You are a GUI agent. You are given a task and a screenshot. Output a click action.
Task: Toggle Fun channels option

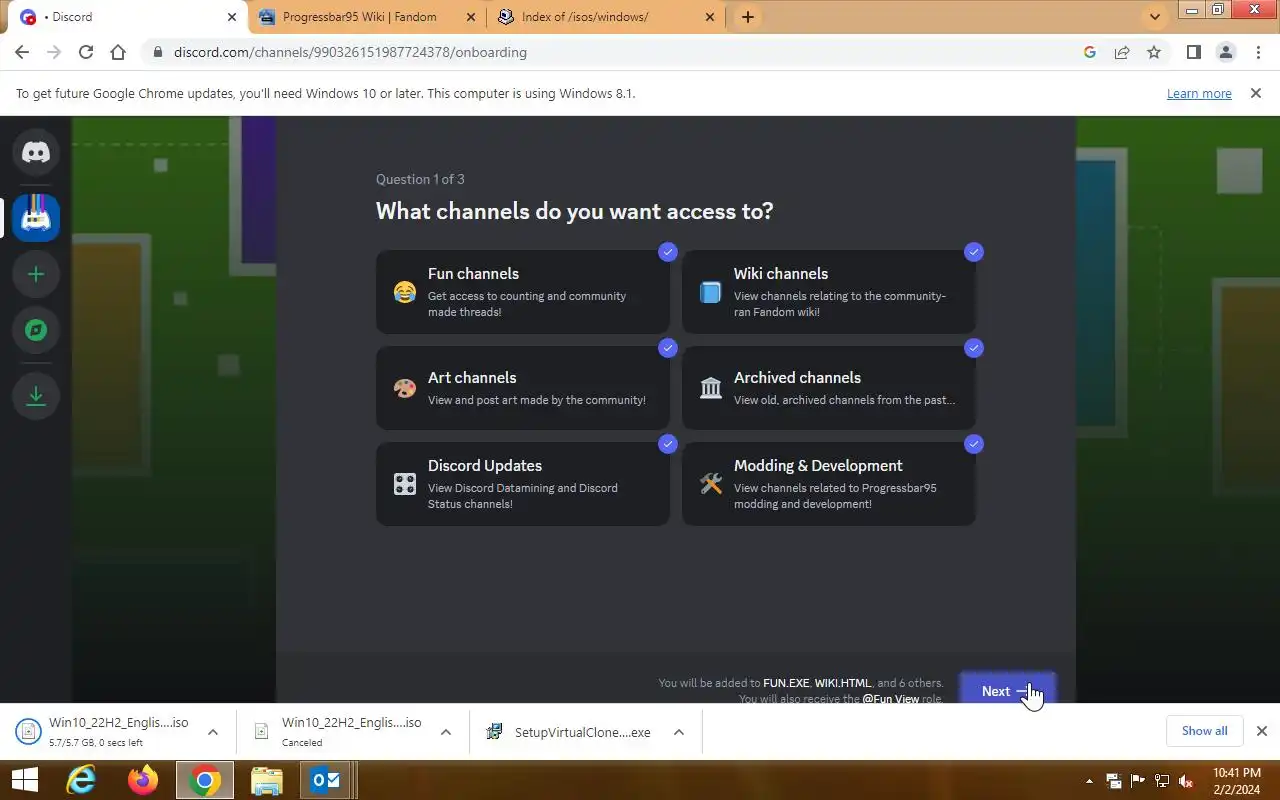[523, 292]
